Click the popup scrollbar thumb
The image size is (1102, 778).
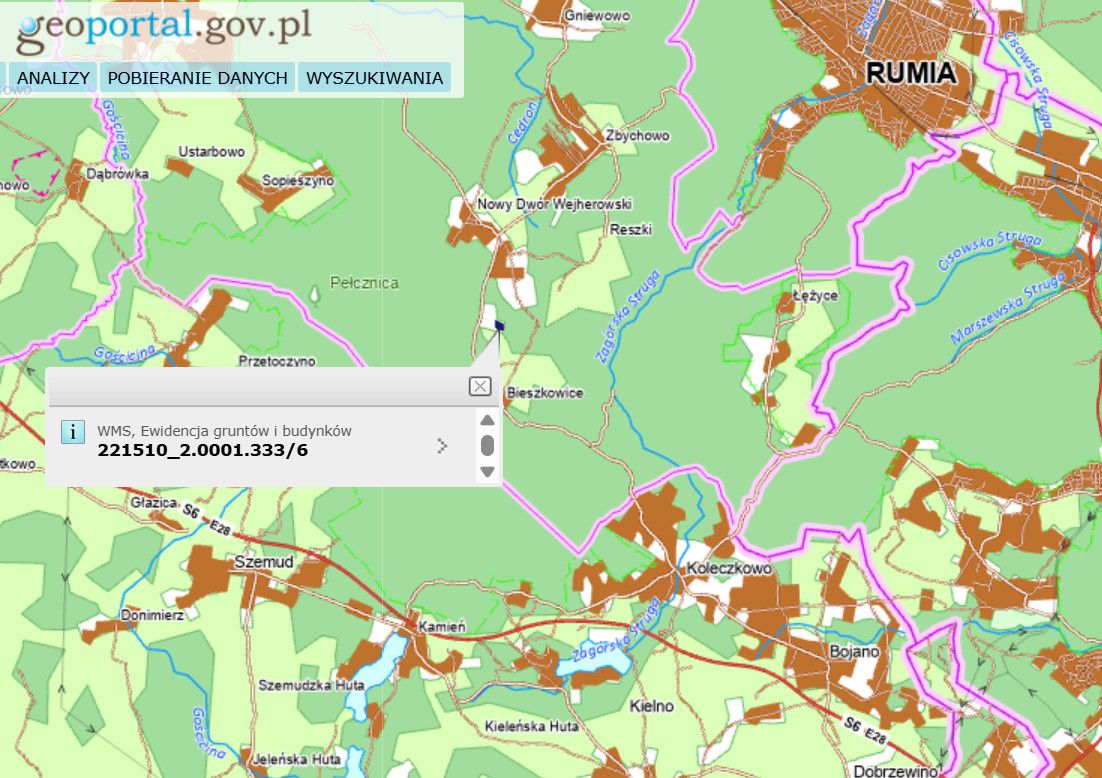(x=487, y=445)
